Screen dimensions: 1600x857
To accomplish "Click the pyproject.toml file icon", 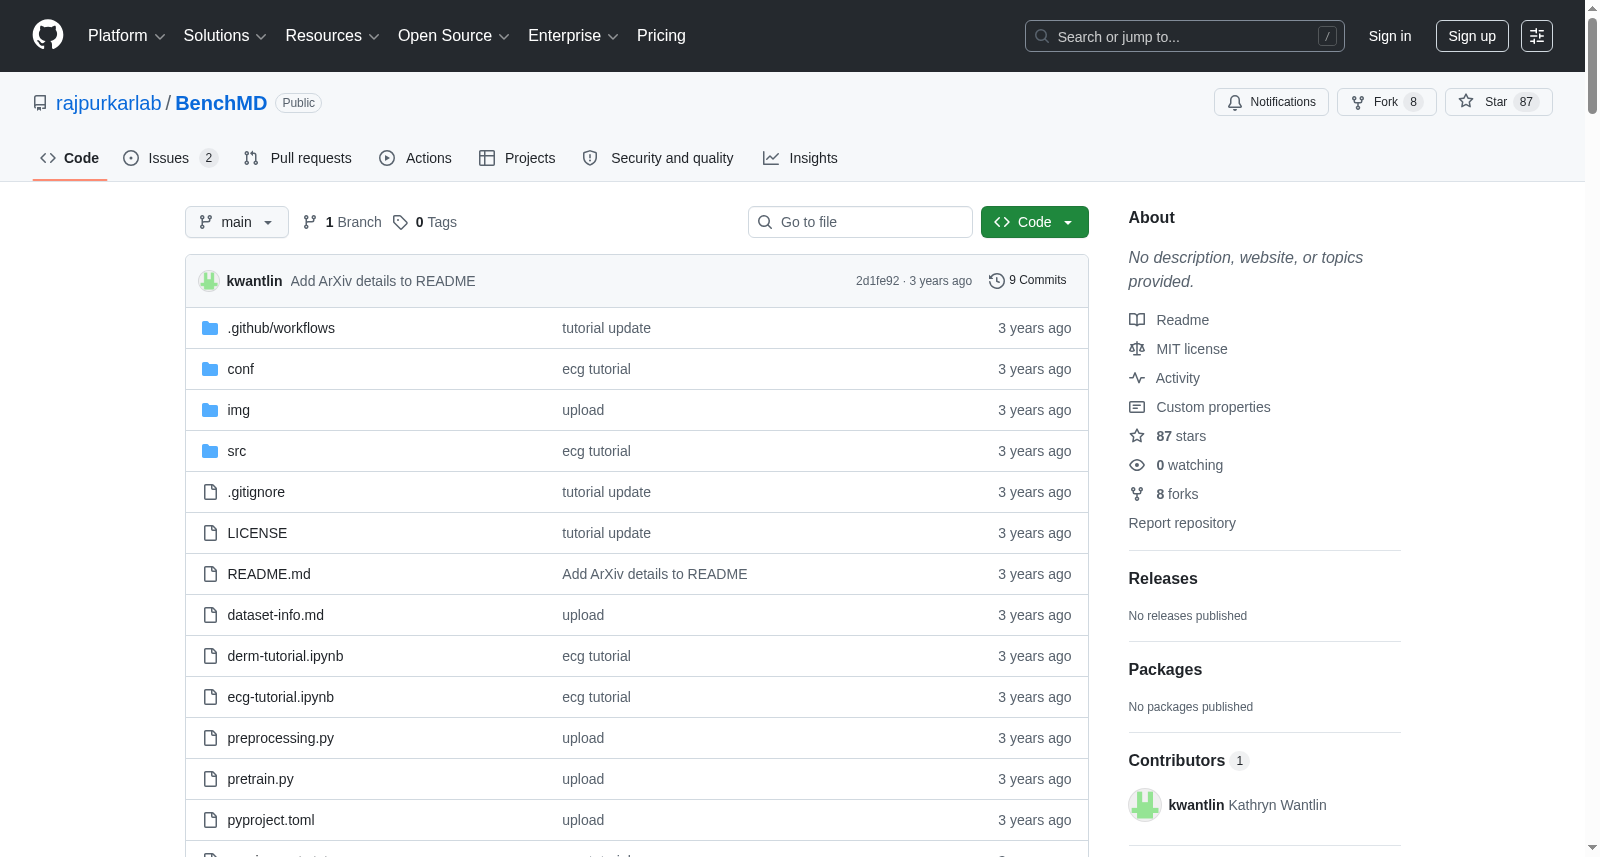I will pyautogui.click(x=210, y=820).
